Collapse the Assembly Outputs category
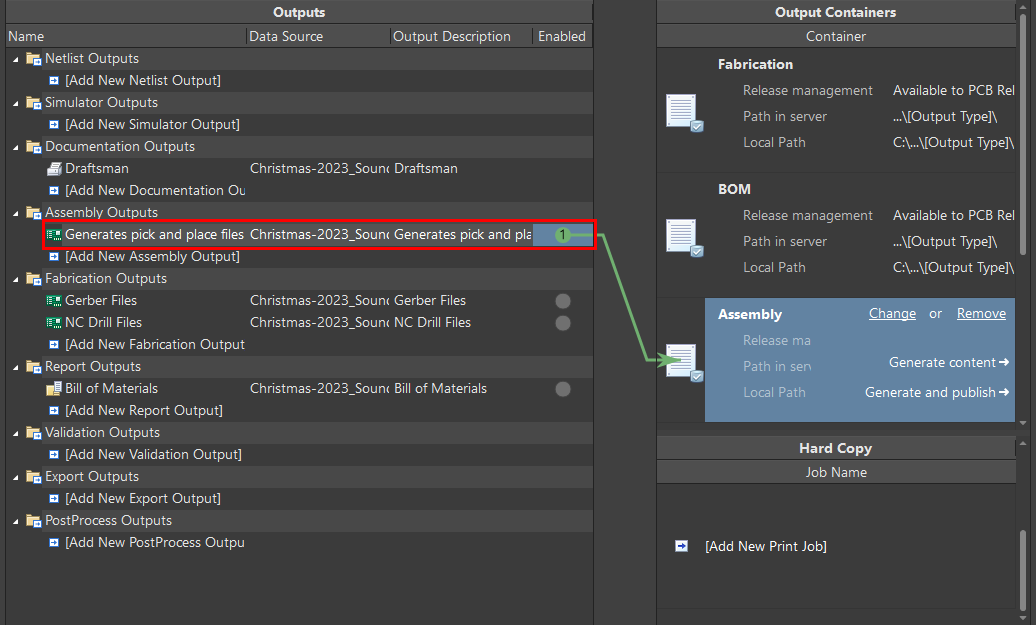This screenshot has height=625, width=1036. click(16, 213)
